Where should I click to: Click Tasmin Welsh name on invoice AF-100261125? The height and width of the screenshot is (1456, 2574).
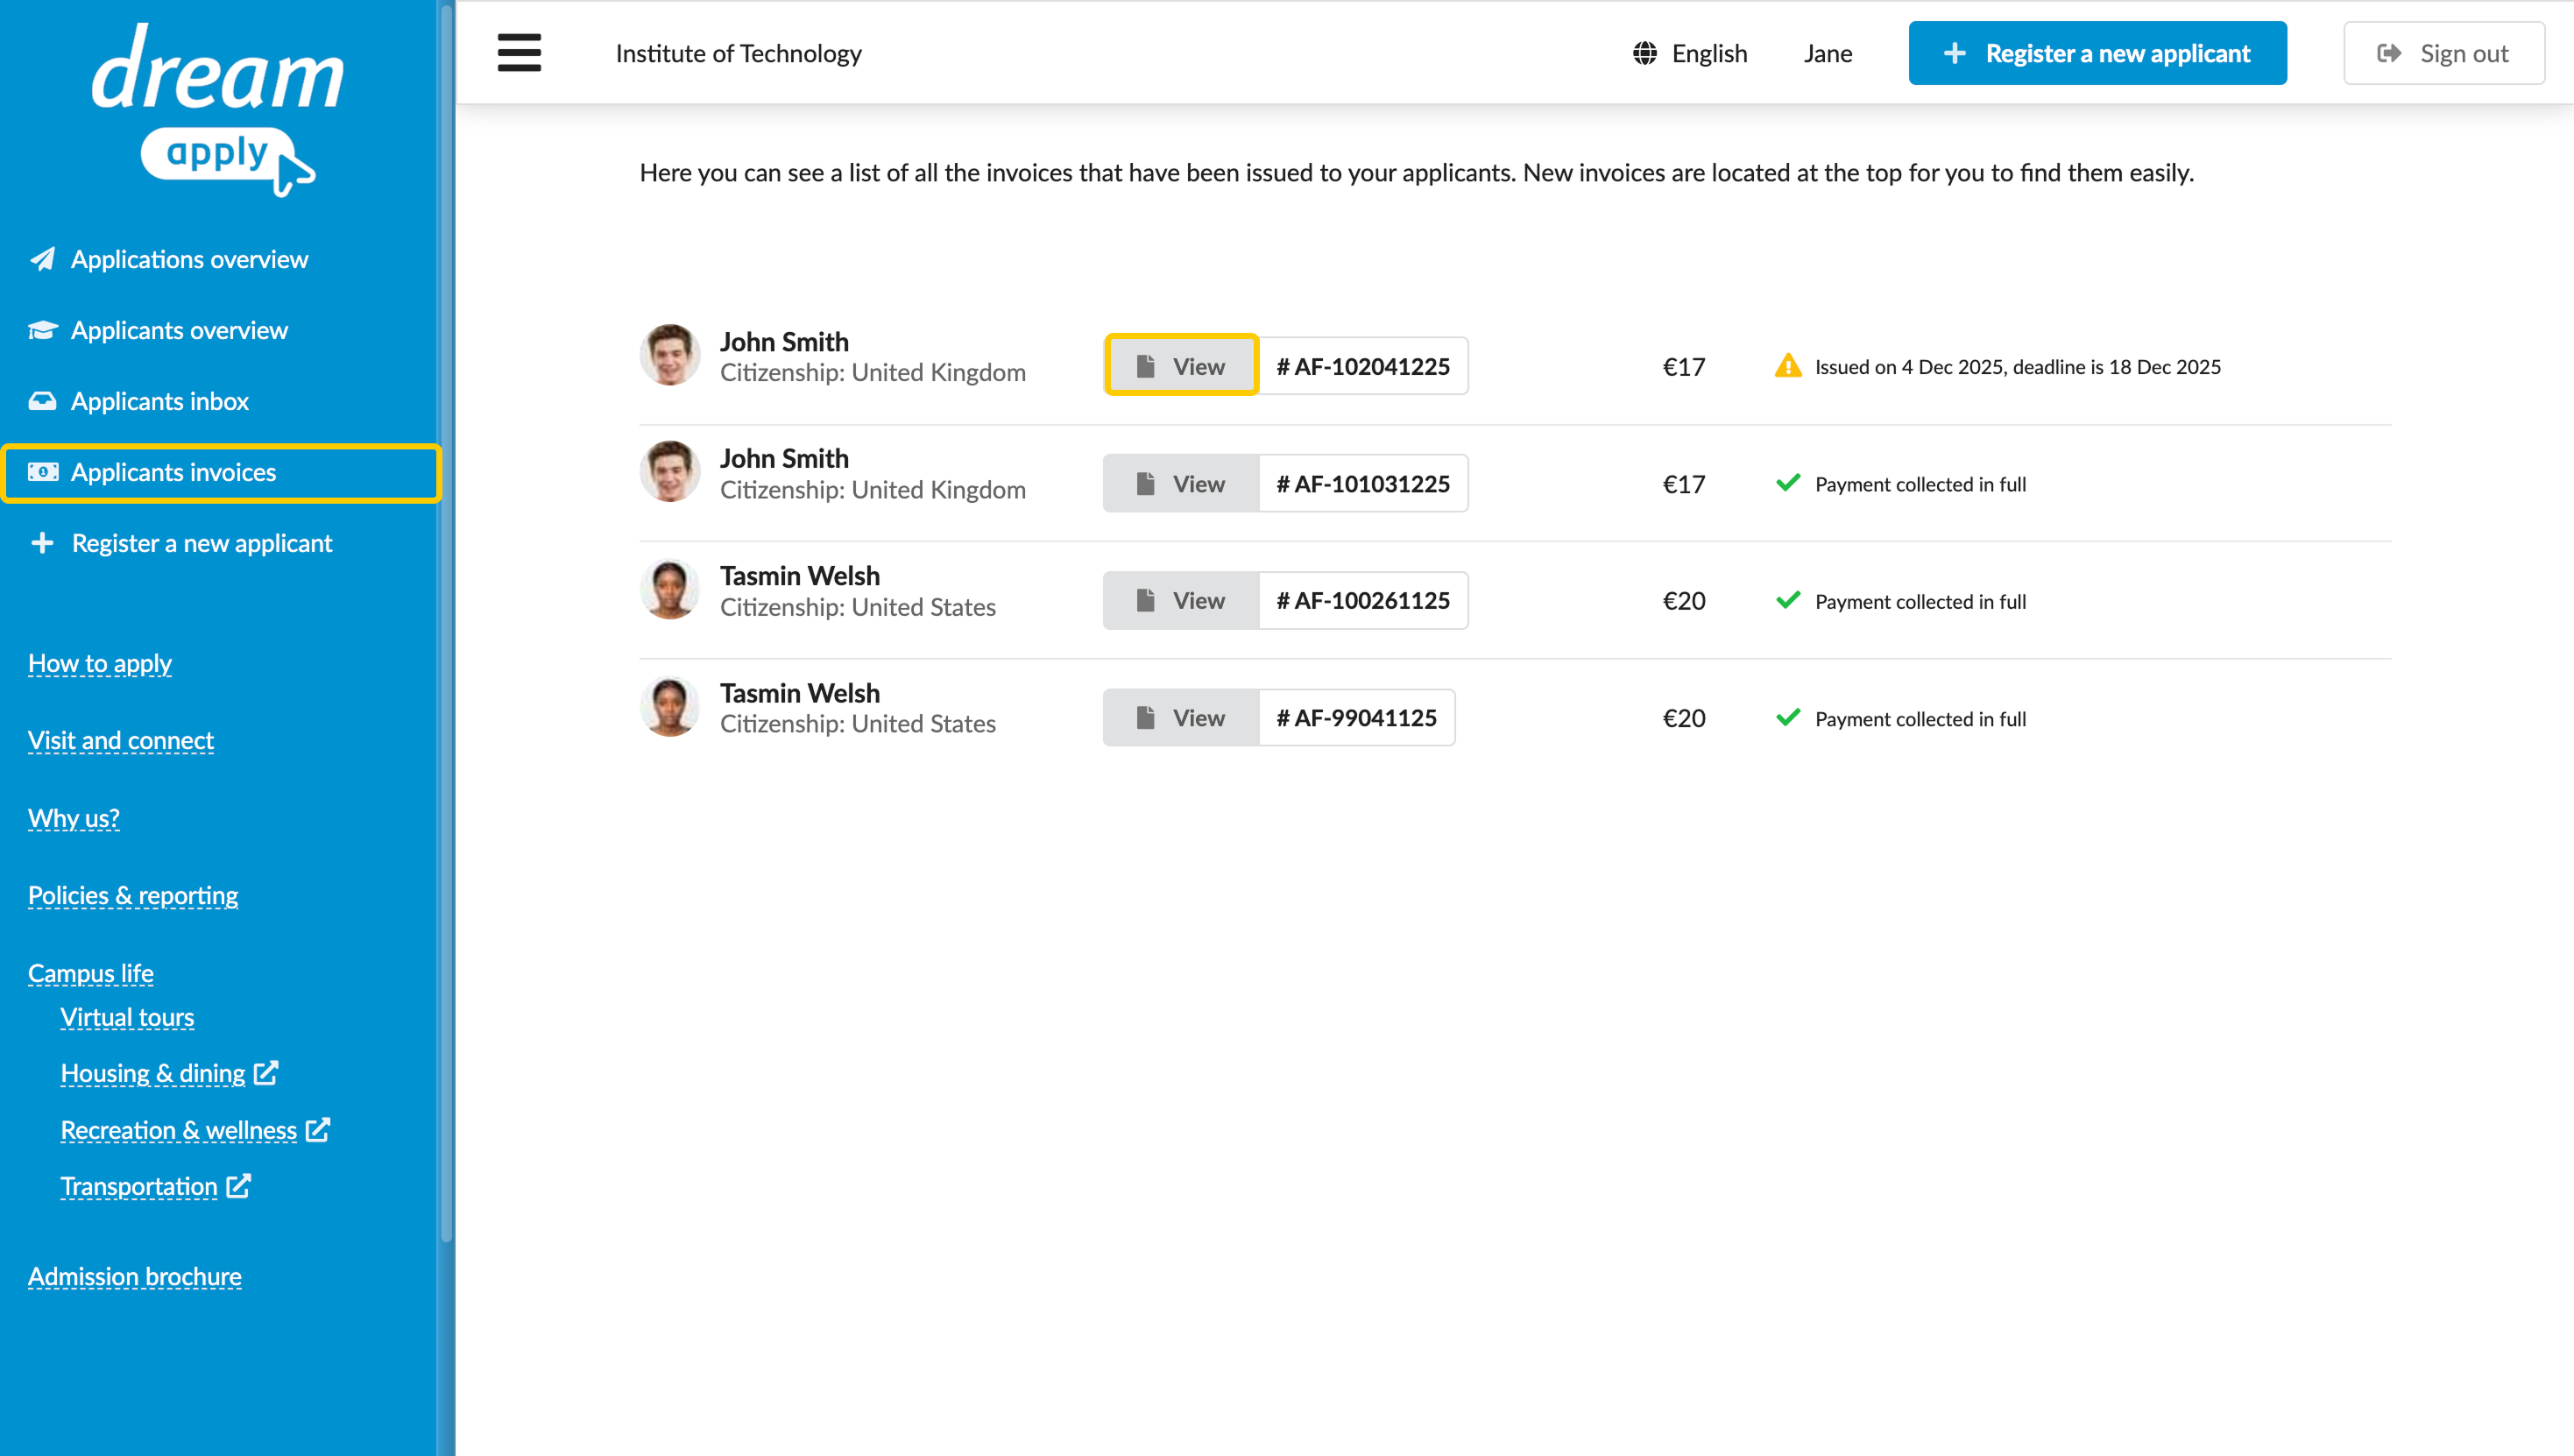click(x=800, y=575)
